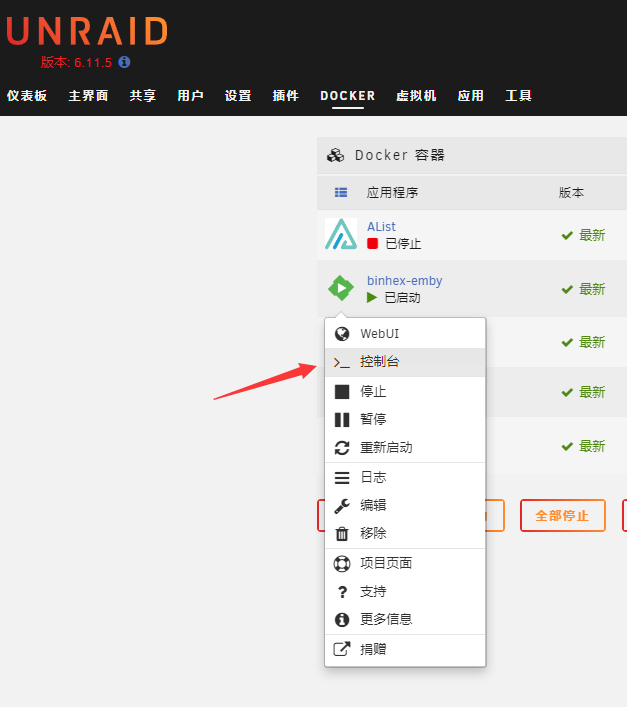Click the lifebuoy icon for 项目页面

(x=342, y=564)
